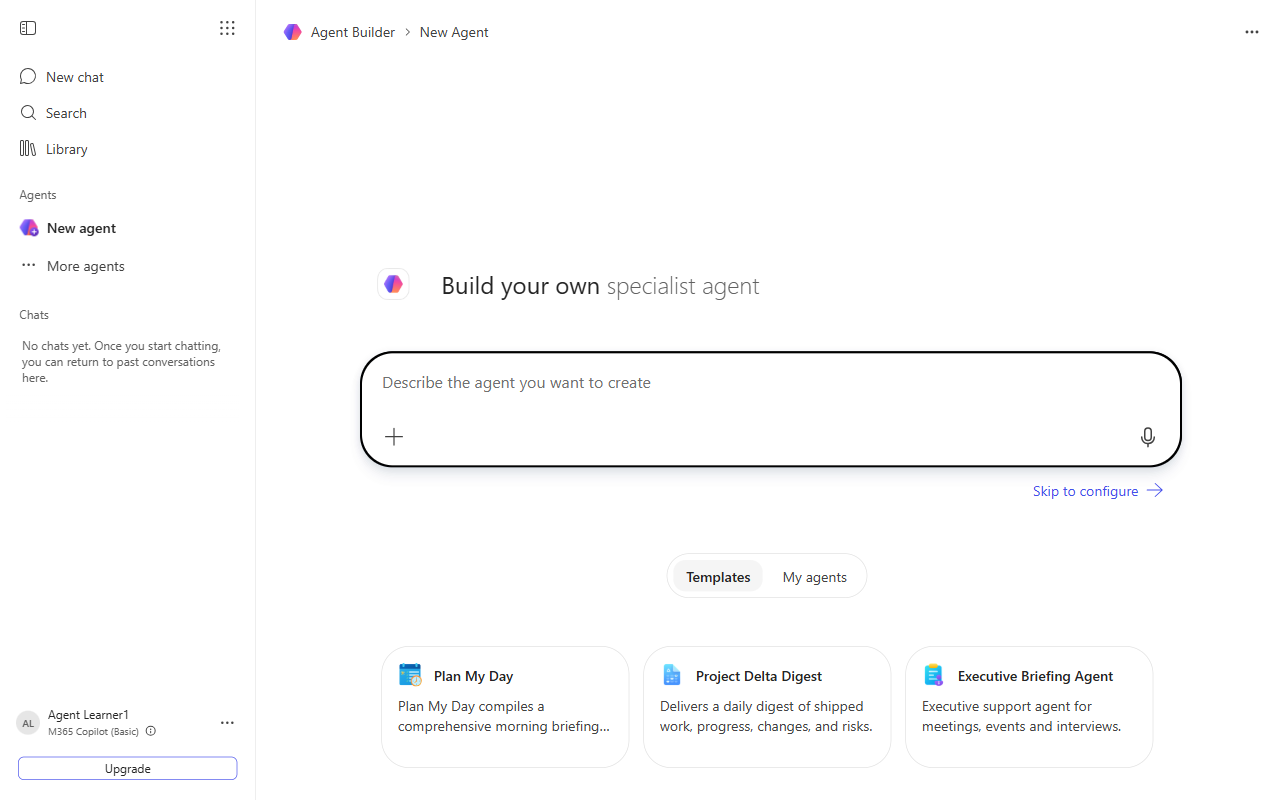Viewport: 1280px width, 800px height.
Task: Click the New chat bubble icon
Action: pyautogui.click(x=28, y=77)
